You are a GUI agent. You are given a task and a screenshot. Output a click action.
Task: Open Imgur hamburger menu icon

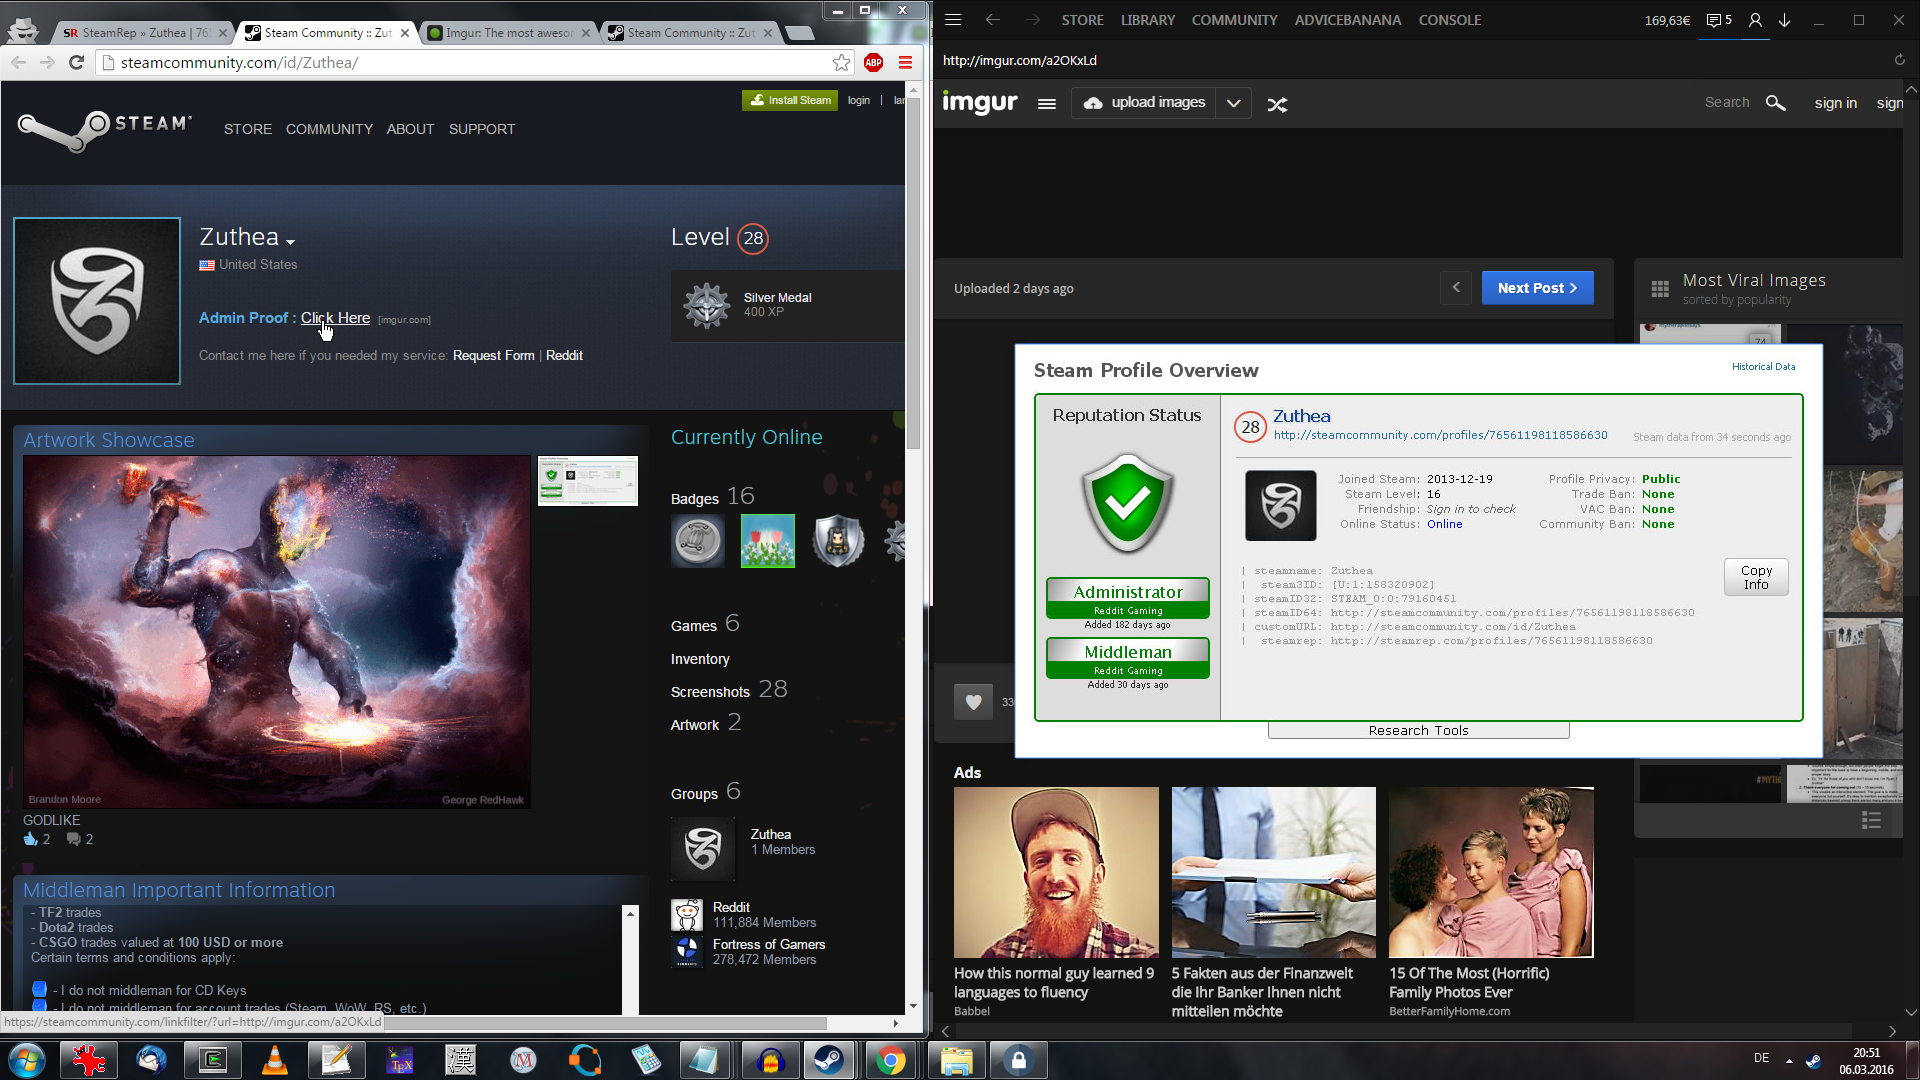pos(1046,103)
